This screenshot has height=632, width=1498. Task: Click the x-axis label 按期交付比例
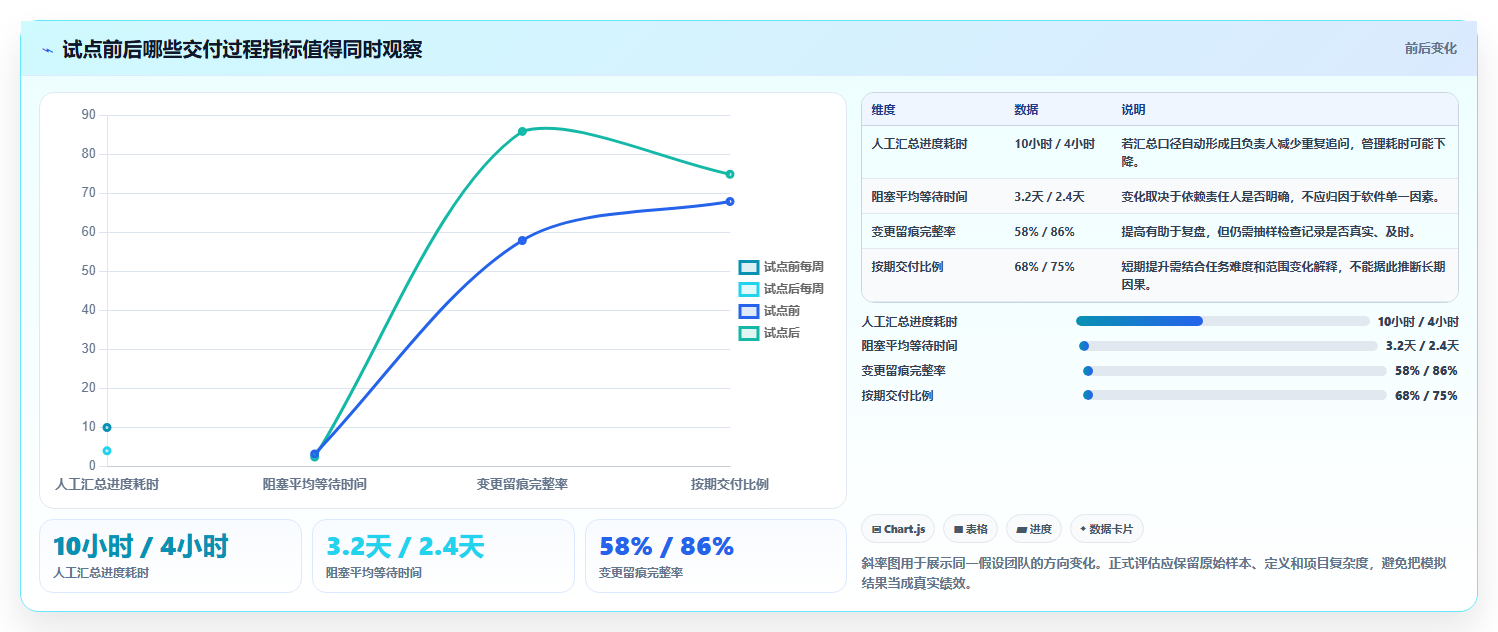click(x=730, y=484)
